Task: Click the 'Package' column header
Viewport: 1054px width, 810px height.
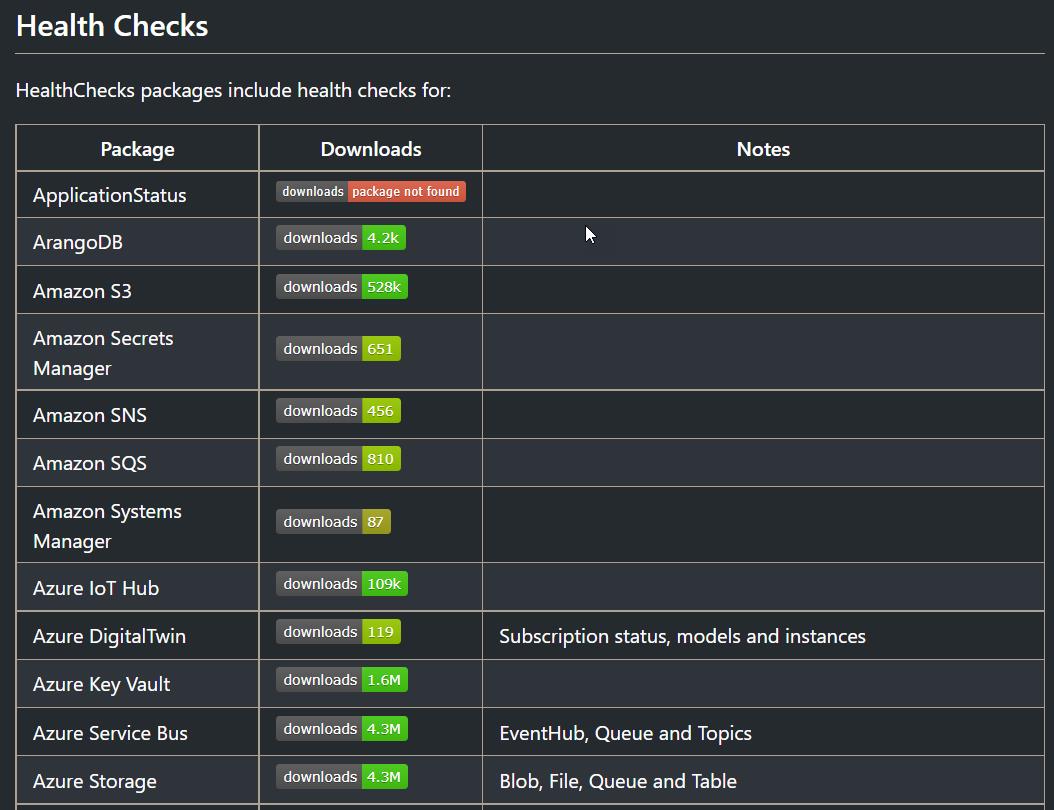Action: point(137,149)
